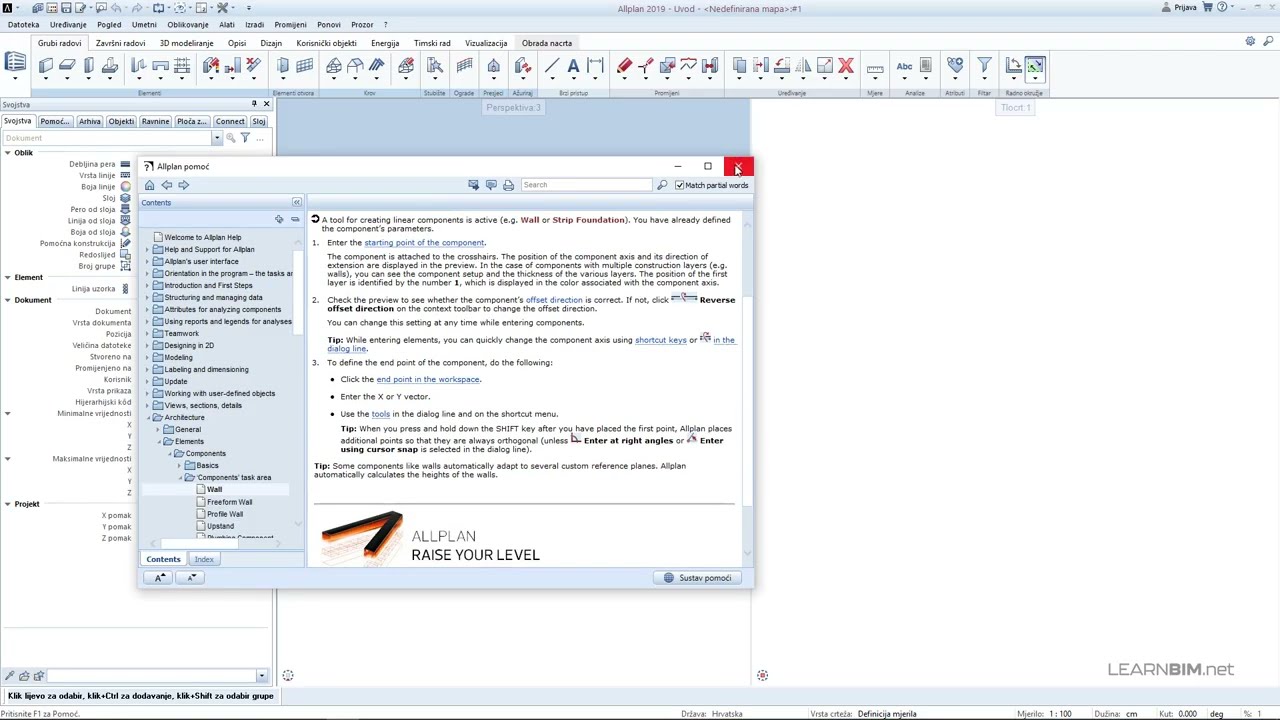The height and width of the screenshot is (720, 1280).
Task: Switch to the Završni radovi ribbon tab
Action: pos(120,43)
